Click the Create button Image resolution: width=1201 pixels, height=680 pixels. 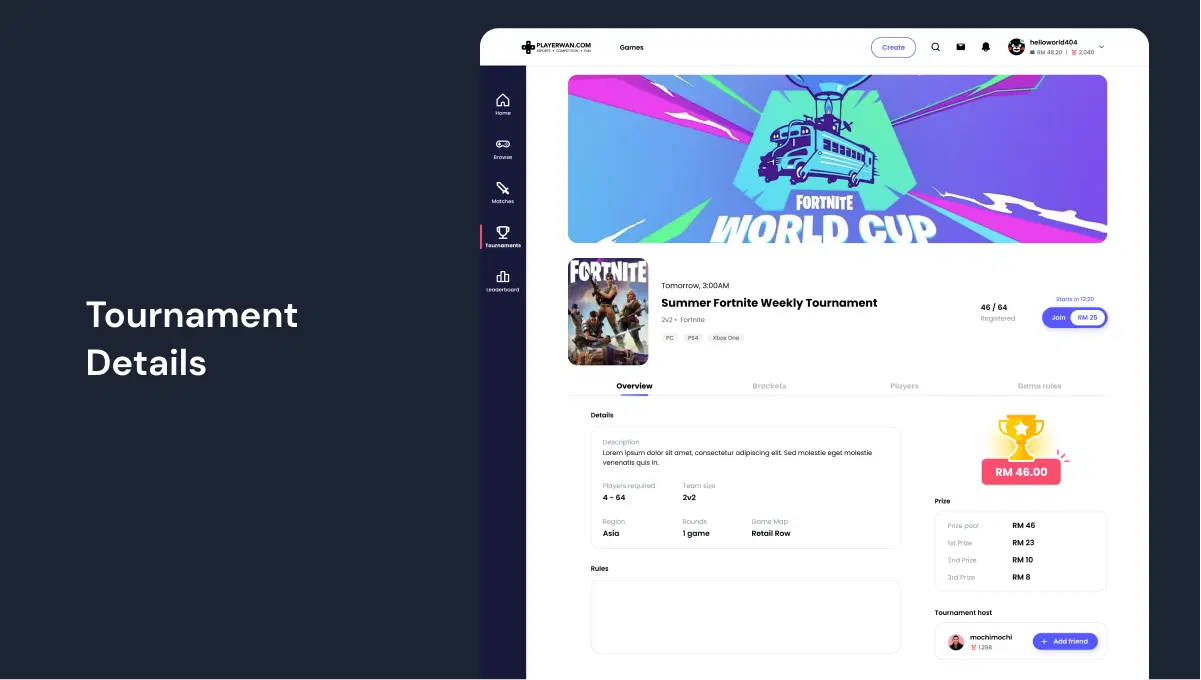tap(893, 47)
